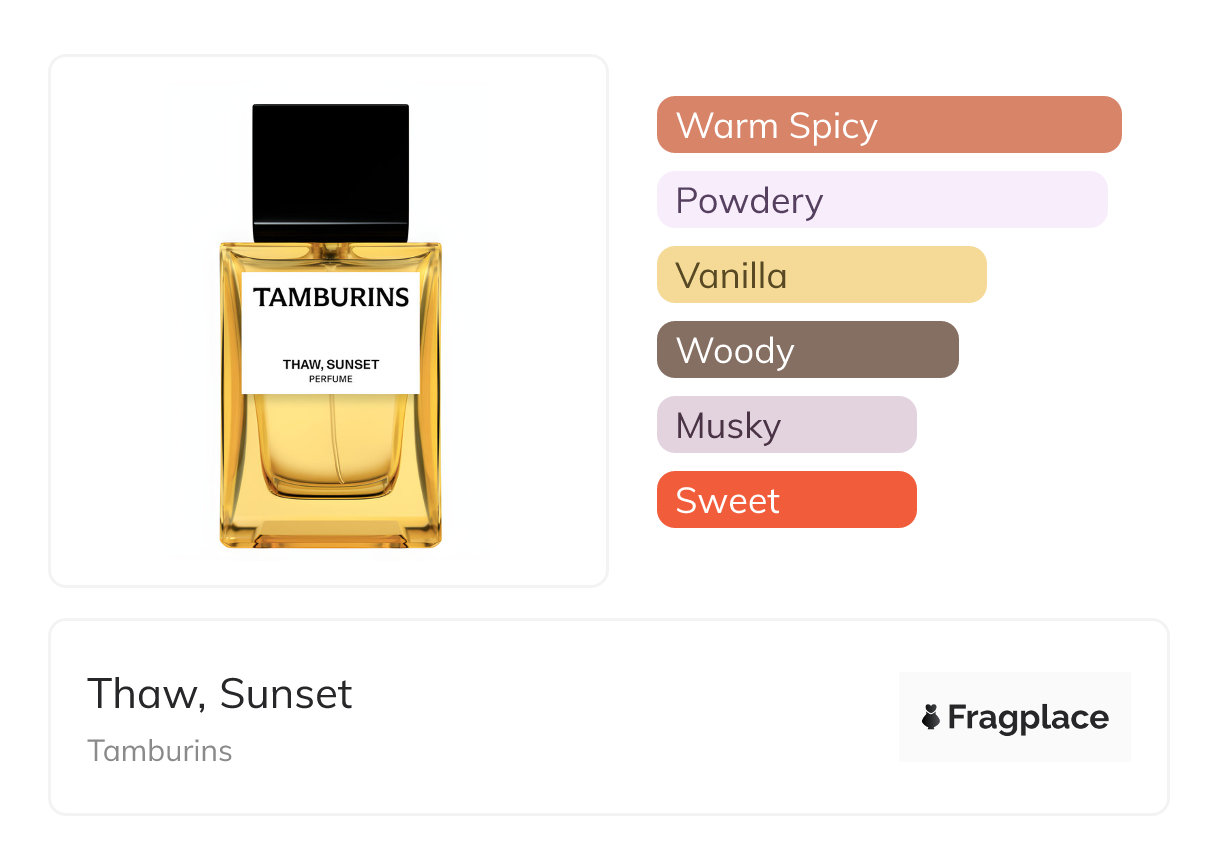Click the yellow Vanilla accord bar
1218x864 pixels.
[x=821, y=275]
